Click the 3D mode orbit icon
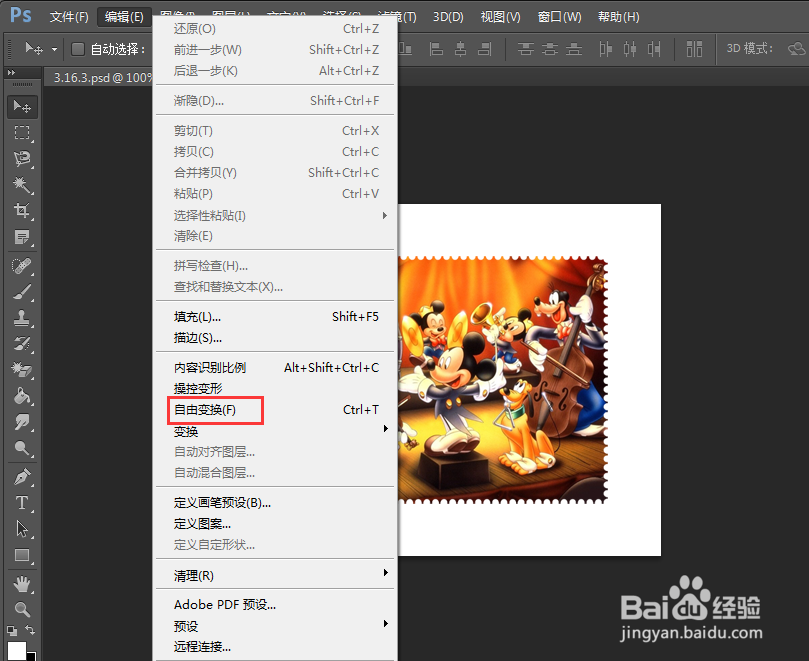Screen dimensions: 809x661 797,49
